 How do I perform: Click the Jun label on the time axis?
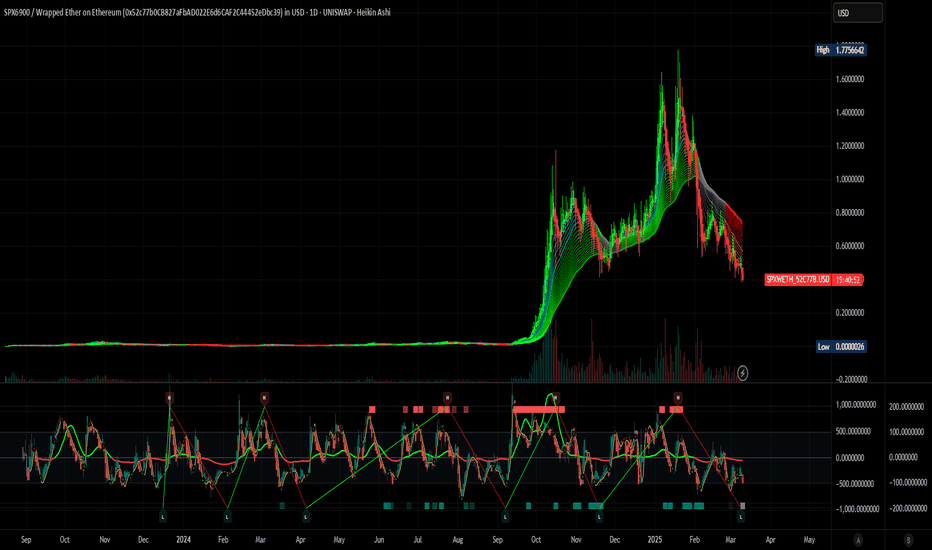tap(379, 540)
